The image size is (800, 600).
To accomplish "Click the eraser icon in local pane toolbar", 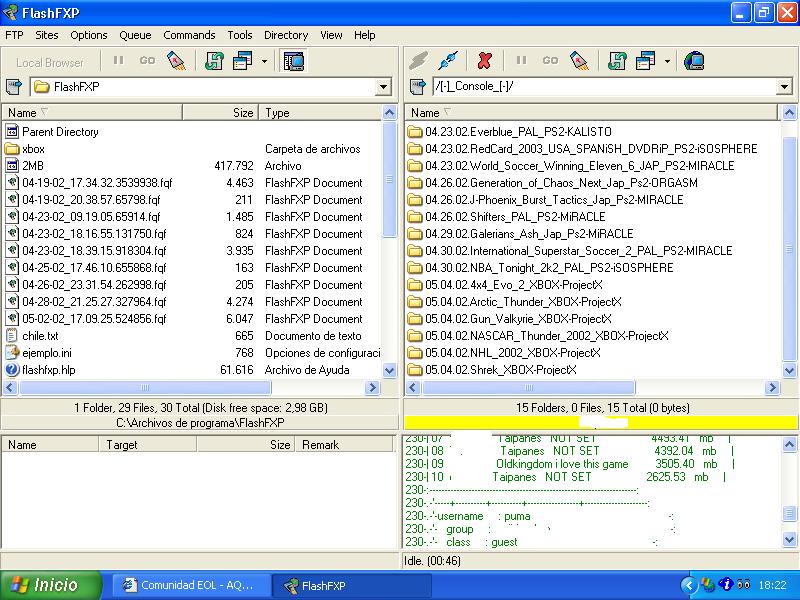I will (176, 61).
